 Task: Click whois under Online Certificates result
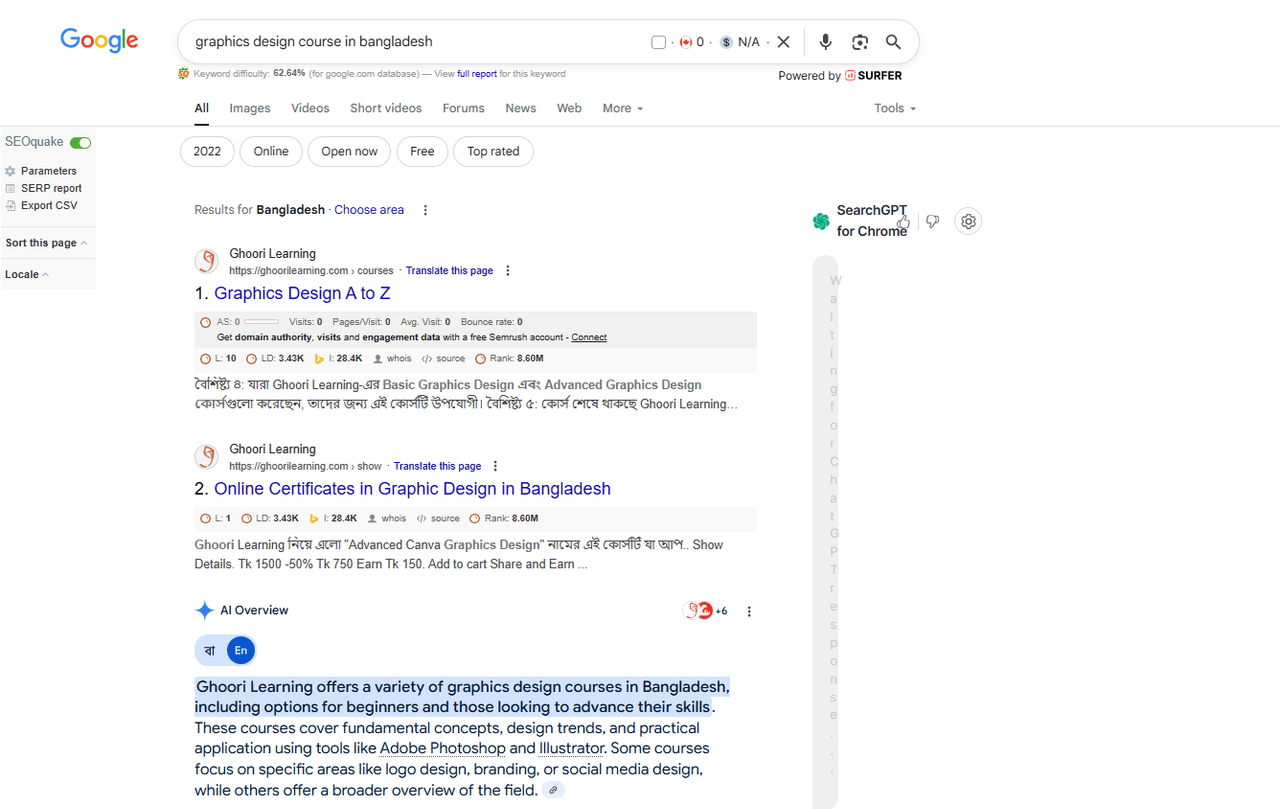(x=387, y=518)
